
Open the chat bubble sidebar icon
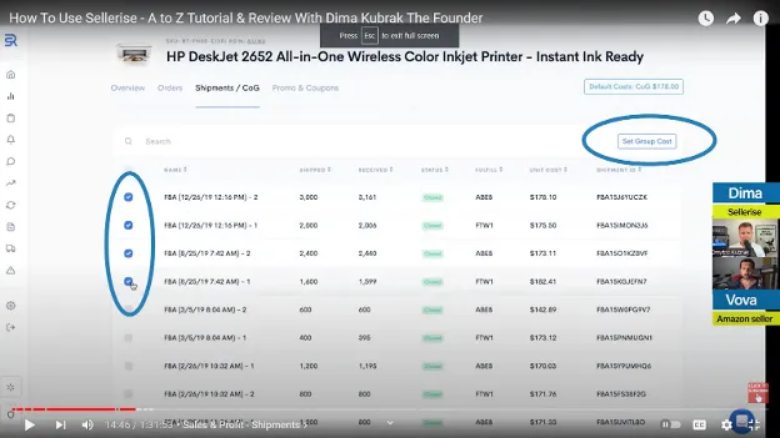pyautogui.click(x=11, y=162)
